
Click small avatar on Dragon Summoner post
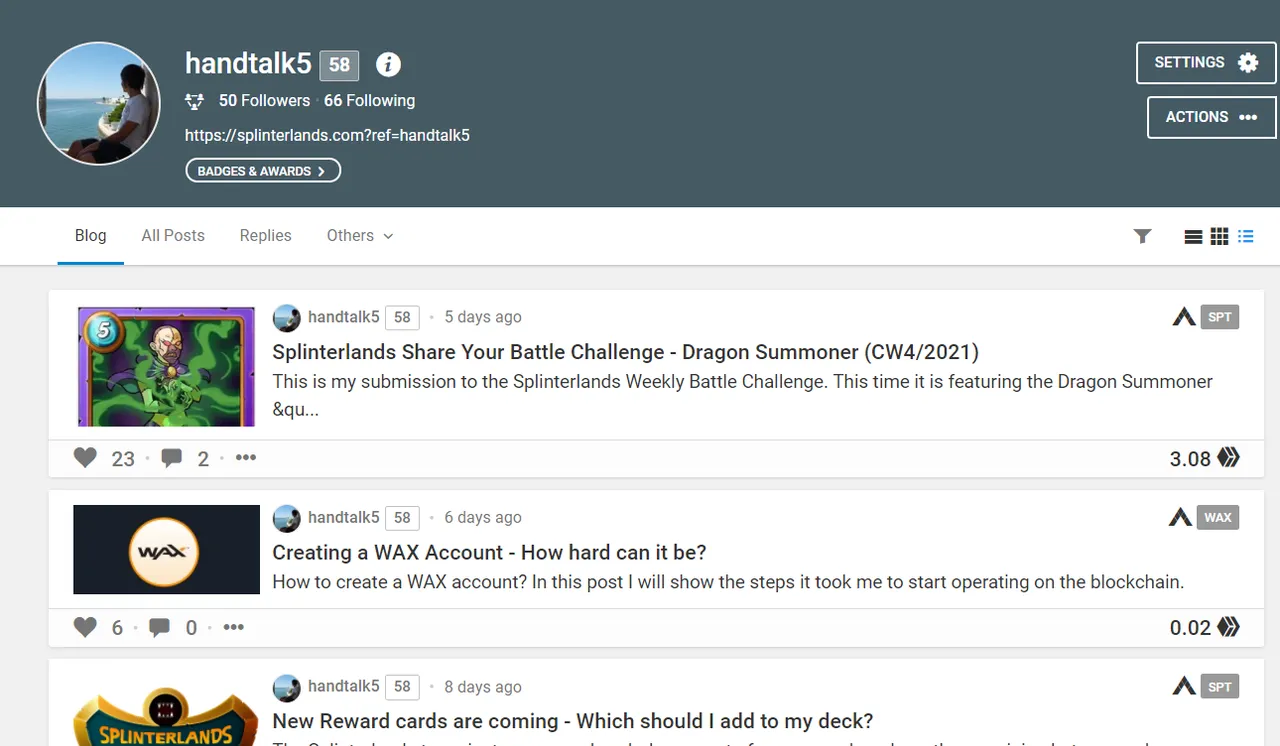tap(286, 318)
